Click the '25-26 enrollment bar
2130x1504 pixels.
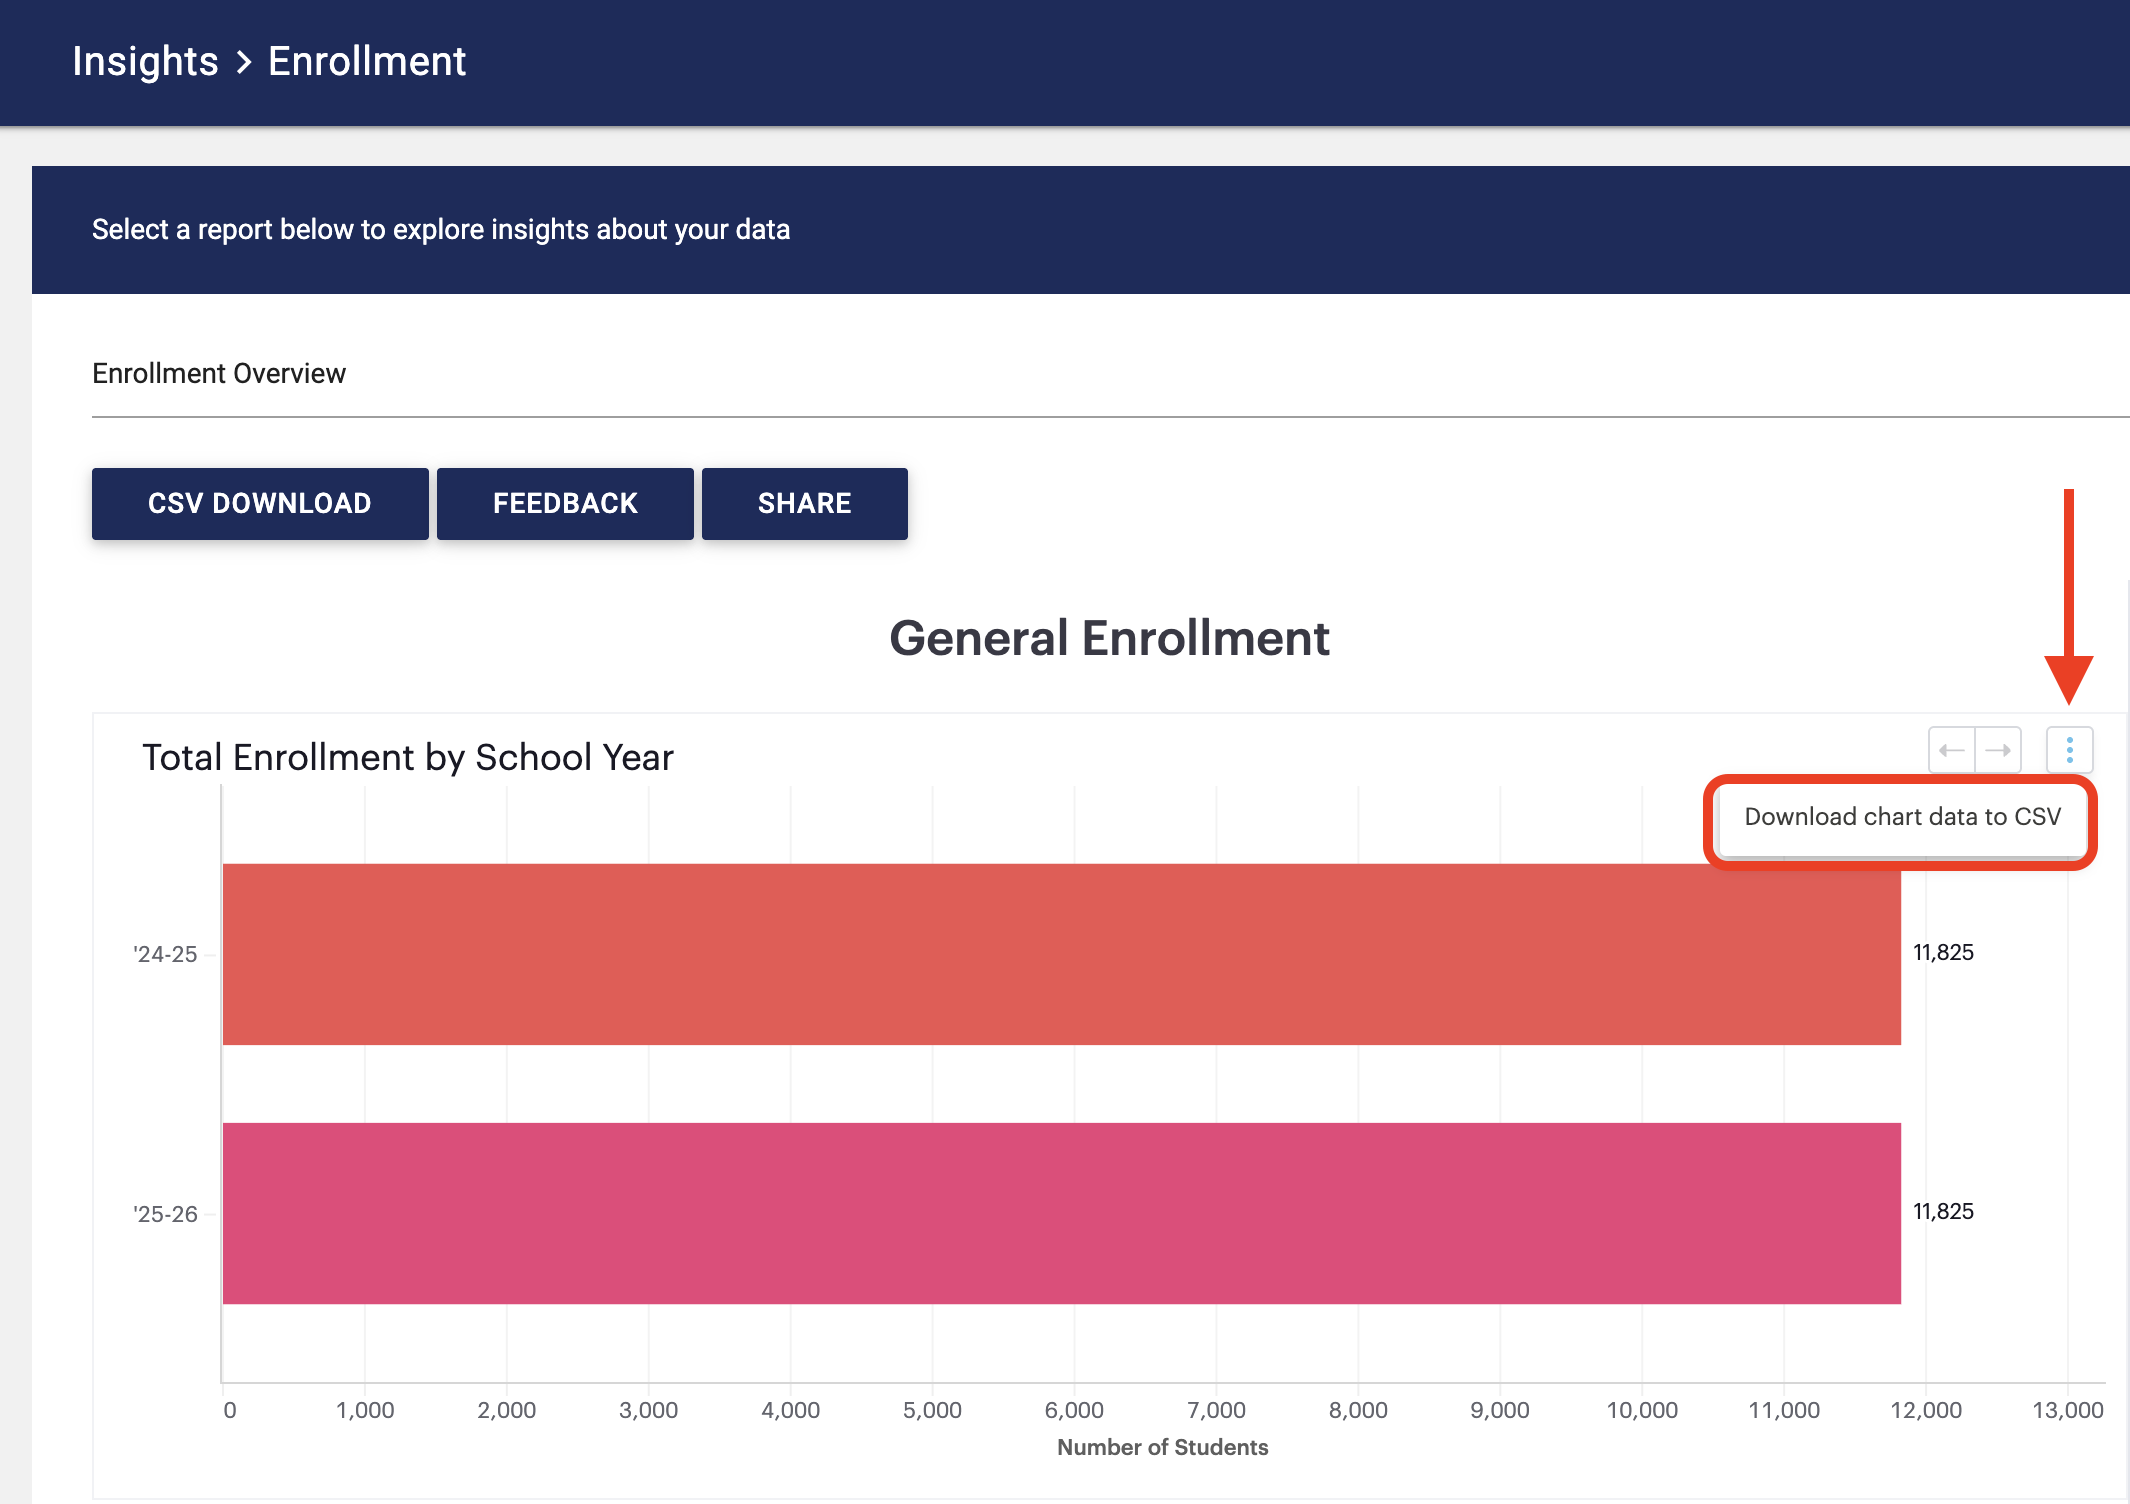pos(1060,1213)
